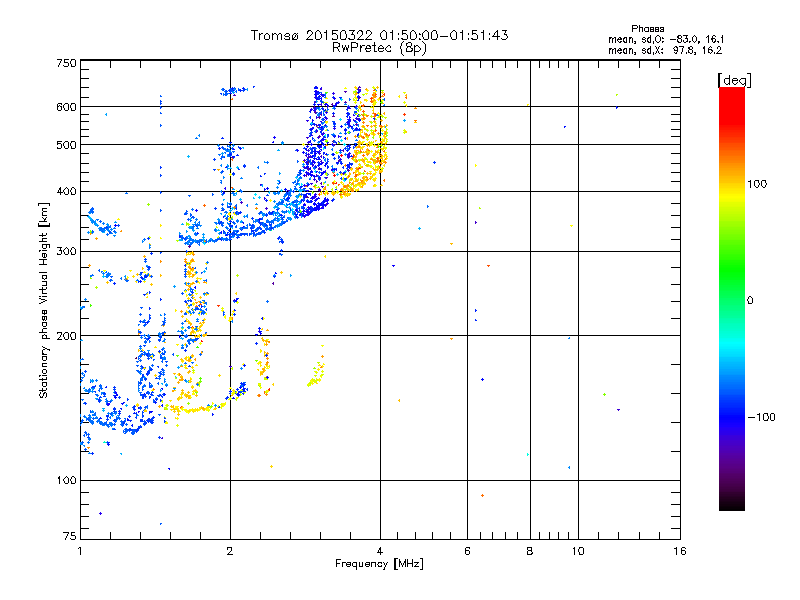Click the -100 tick label on colorbar
Image resolution: width=800 pixels, height=600 pixels.
(763, 416)
